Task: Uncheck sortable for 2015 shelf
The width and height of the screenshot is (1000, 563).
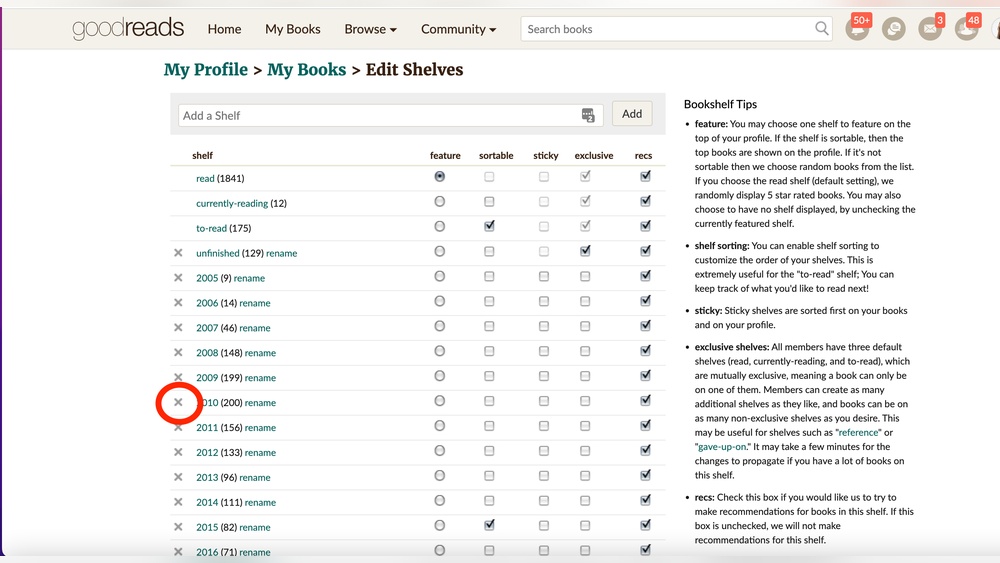Action: coord(489,525)
